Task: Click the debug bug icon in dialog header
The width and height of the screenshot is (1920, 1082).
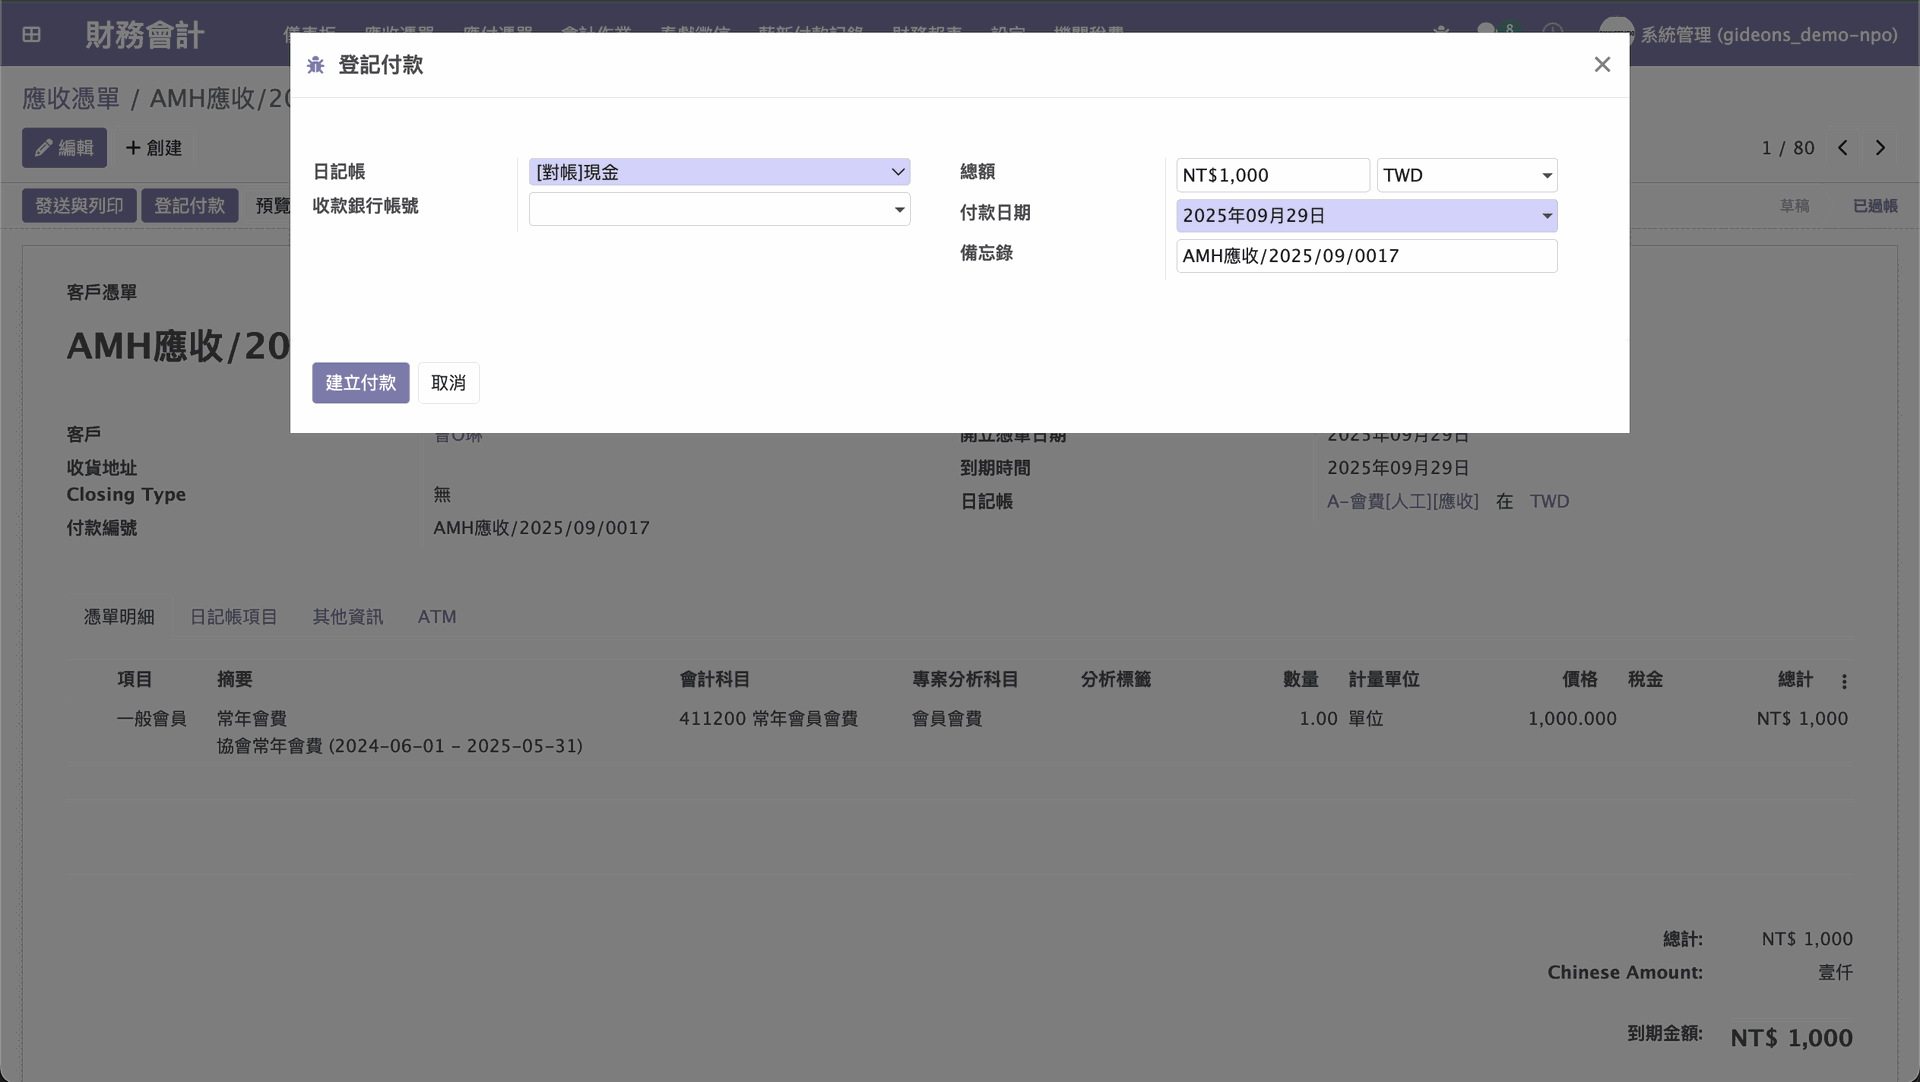Action: coord(316,65)
